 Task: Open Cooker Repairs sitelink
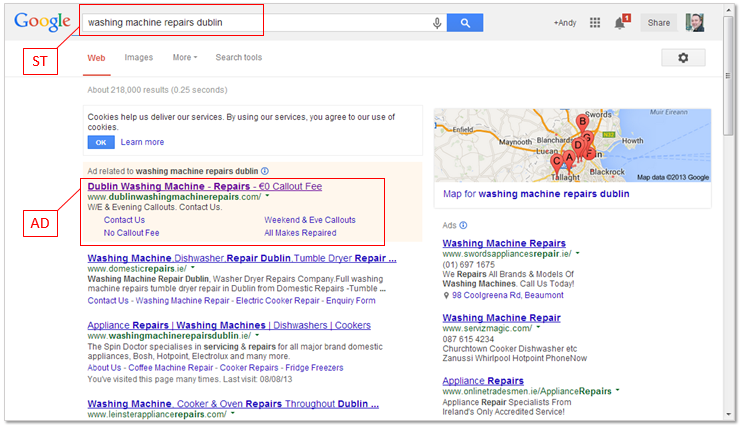249,367
